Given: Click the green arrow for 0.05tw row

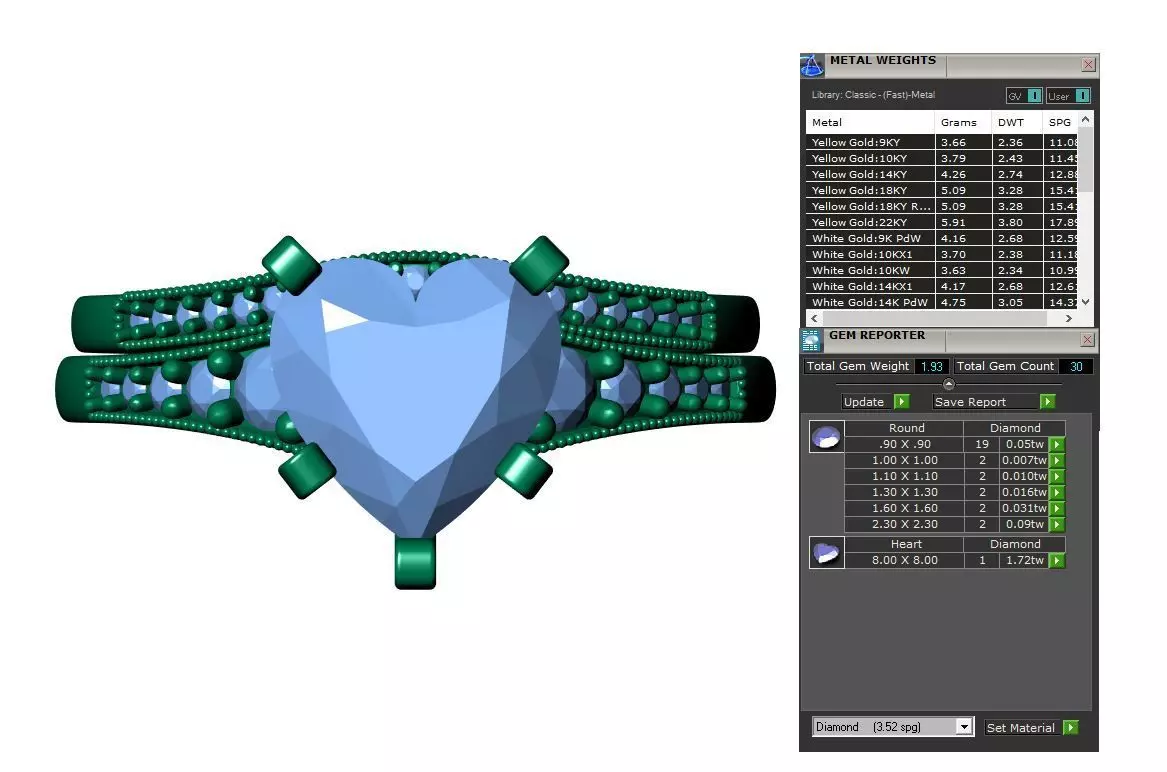Looking at the screenshot, I should pos(1057,444).
